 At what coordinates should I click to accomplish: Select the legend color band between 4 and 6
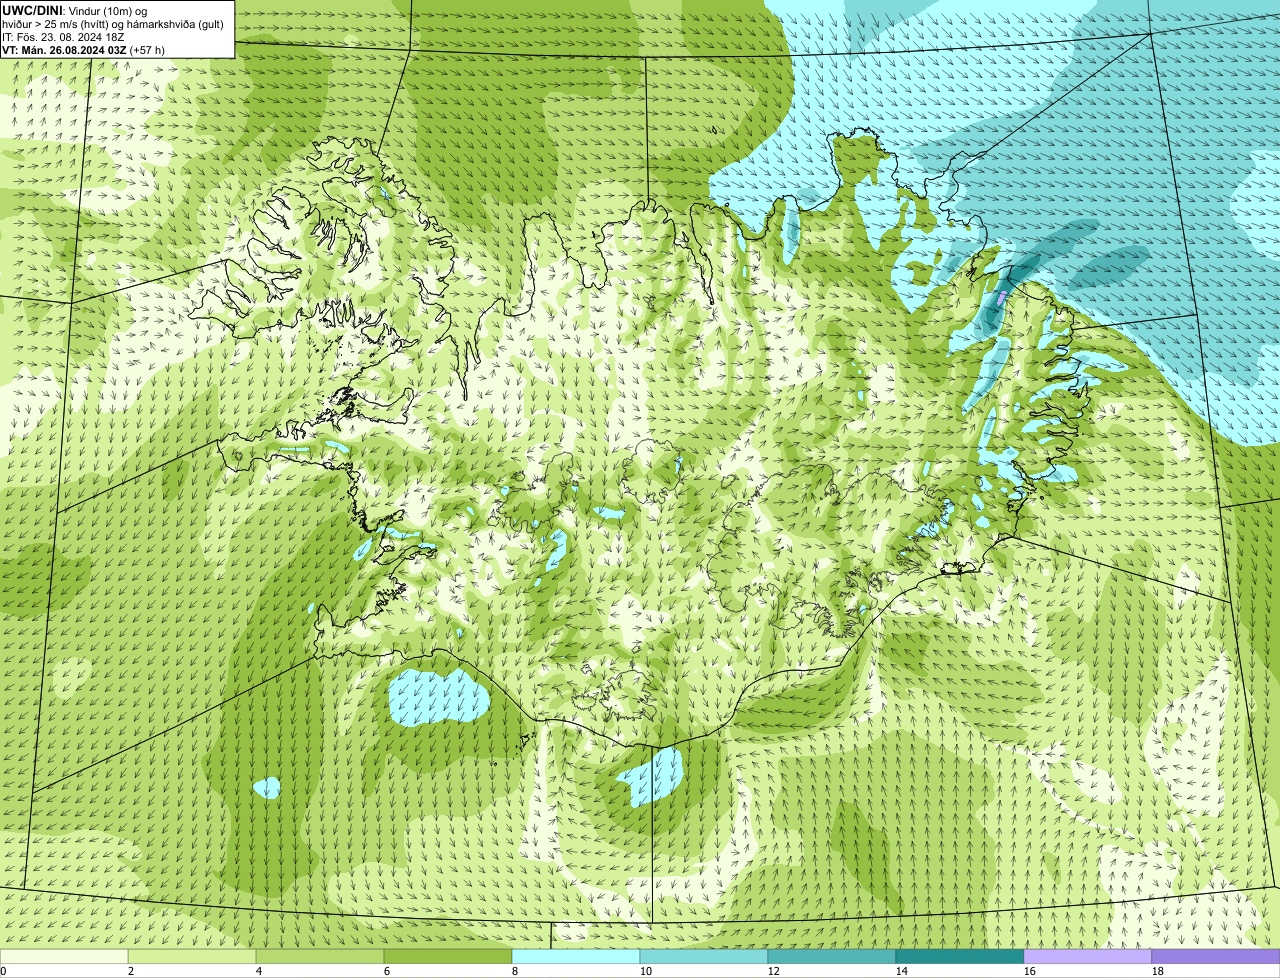point(320,957)
